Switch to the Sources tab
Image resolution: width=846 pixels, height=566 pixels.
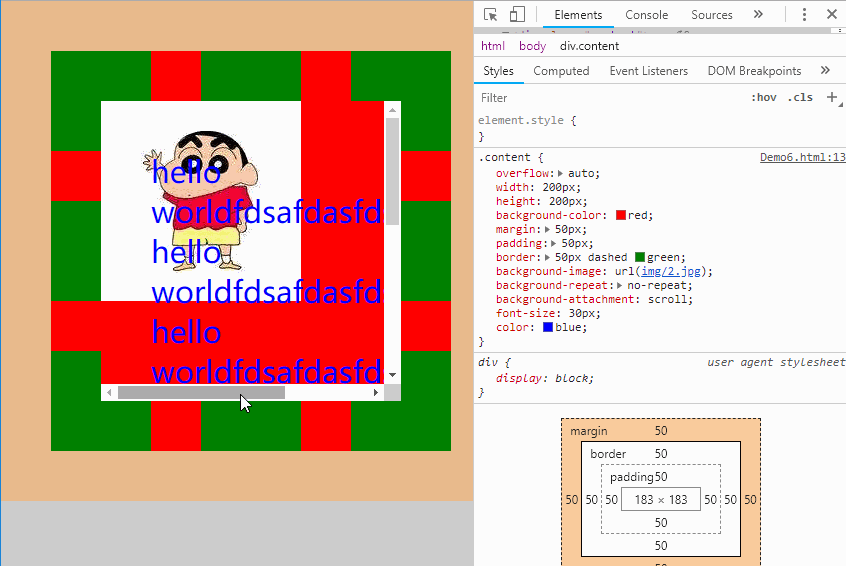[x=712, y=15]
